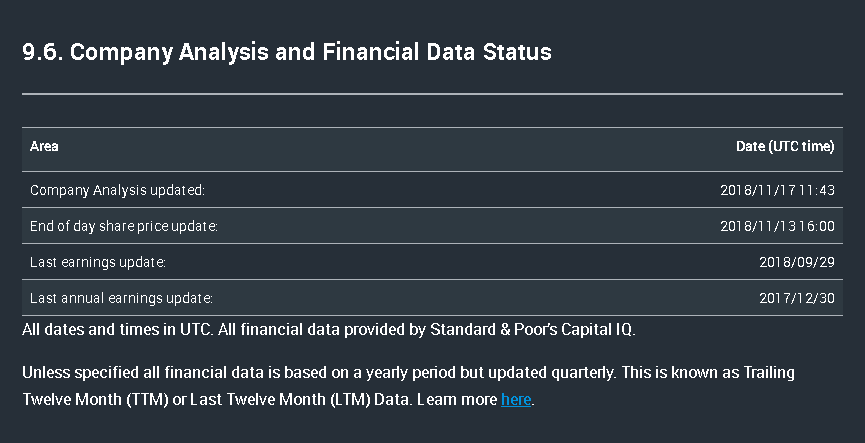
Task: Click the 'Learn more' text before the link
Action: [456, 400]
